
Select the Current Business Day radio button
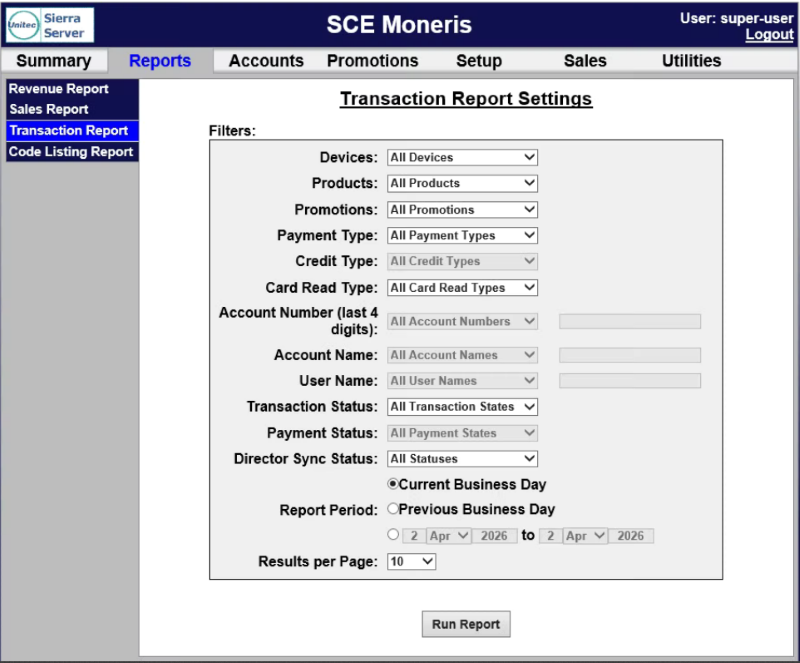click(x=393, y=483)
